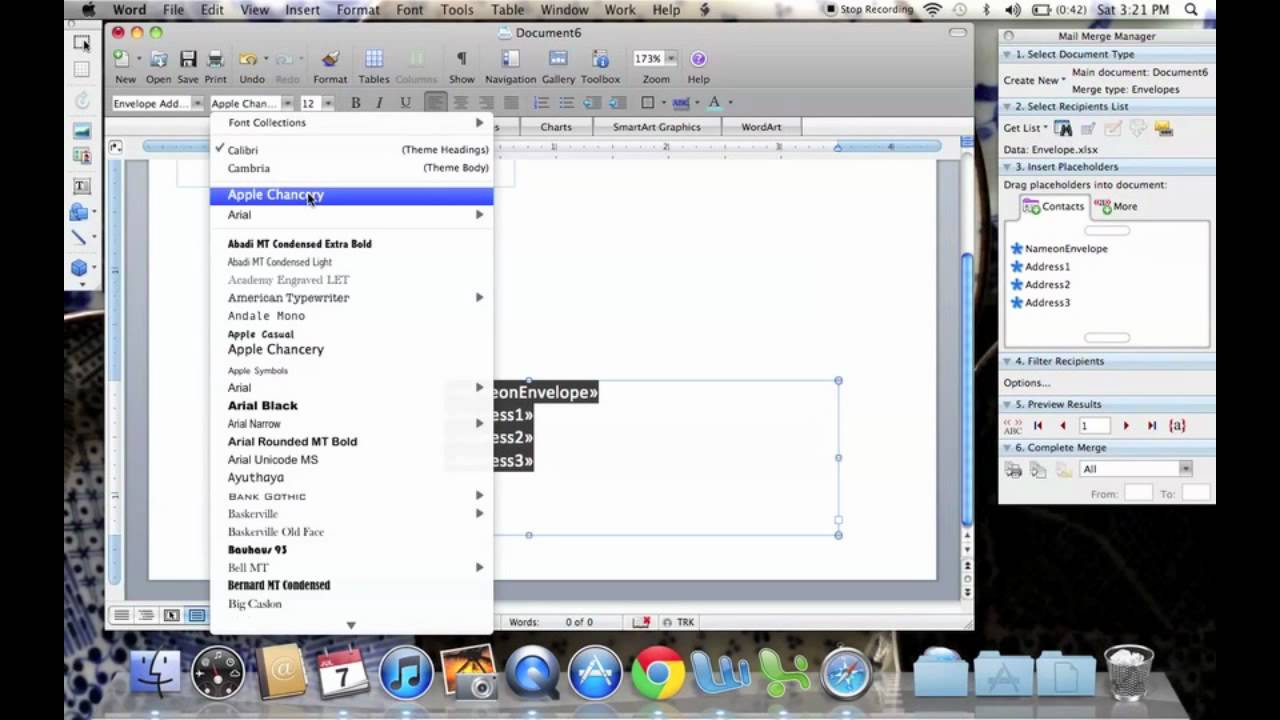Image resolution: width=1280 pixels, height=720 pixels.
Task: Toggle Align Left button
Action: tap(436, 103)
